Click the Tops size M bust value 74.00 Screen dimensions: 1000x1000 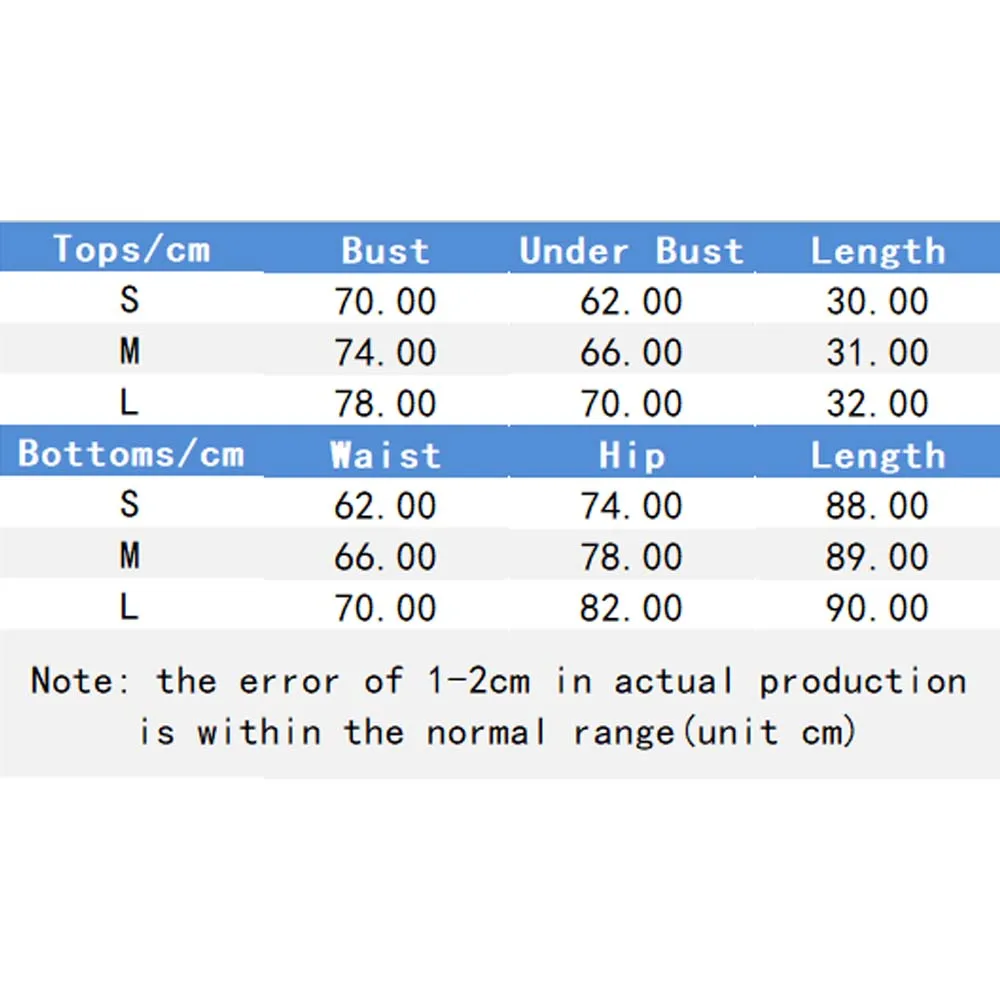tap(385, 353)
